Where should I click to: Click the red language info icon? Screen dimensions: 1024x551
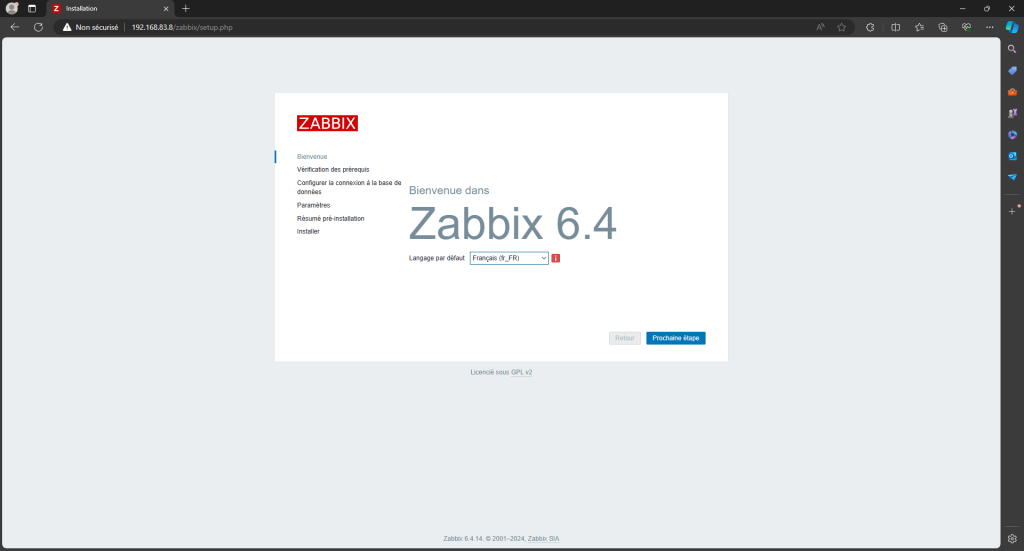coord(556,258)
